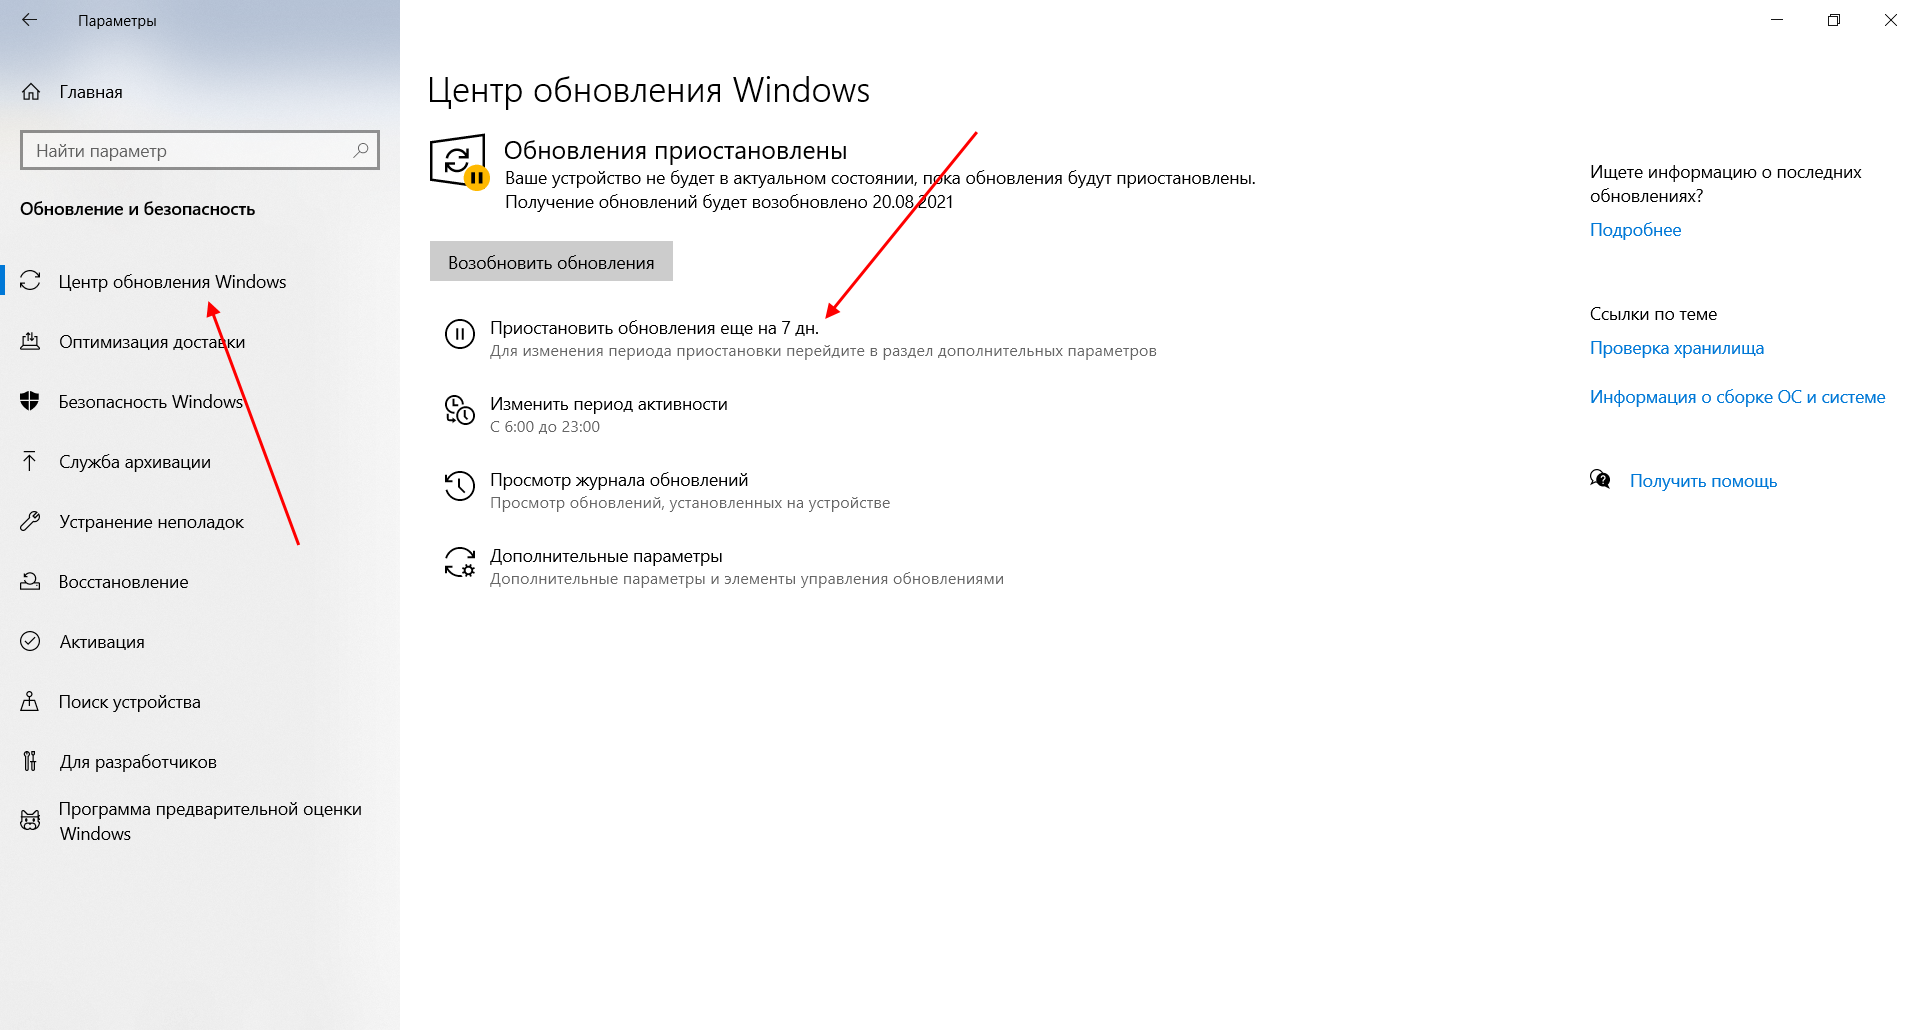Click the help chat icon beside Получить помощь

[x=1600, y=479]
